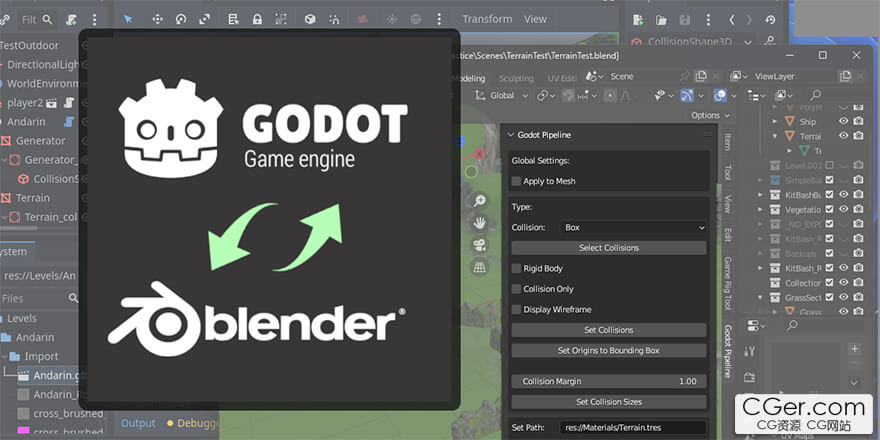Open Global transform orientation dropdown
The width and height of the screenshot is (880, 440).
[x=502, y=95]
